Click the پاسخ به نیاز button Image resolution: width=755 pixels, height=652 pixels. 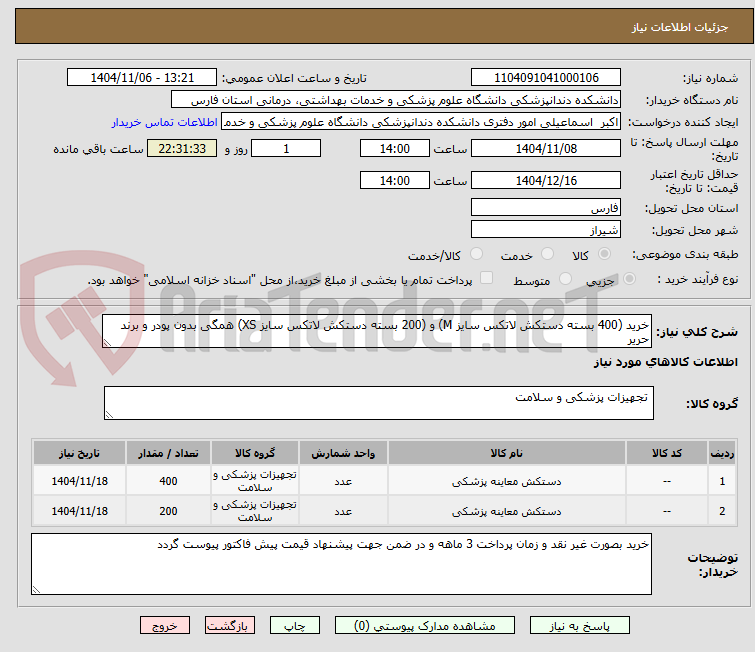579,626
